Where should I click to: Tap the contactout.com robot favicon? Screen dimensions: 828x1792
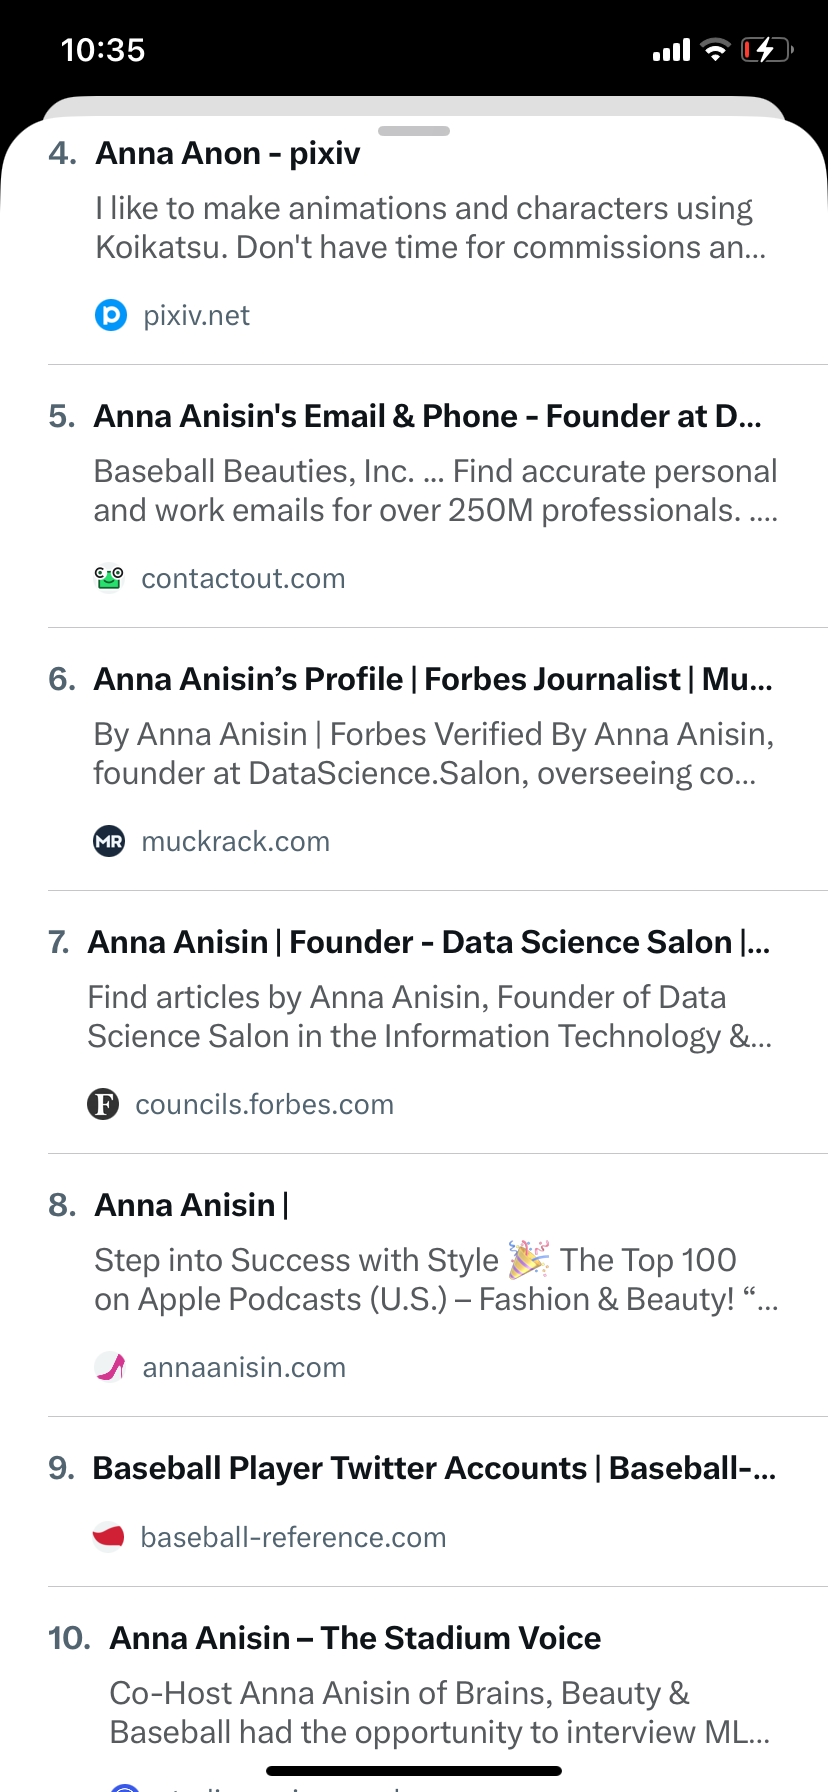pyautogui.click(x=108, y=578)
